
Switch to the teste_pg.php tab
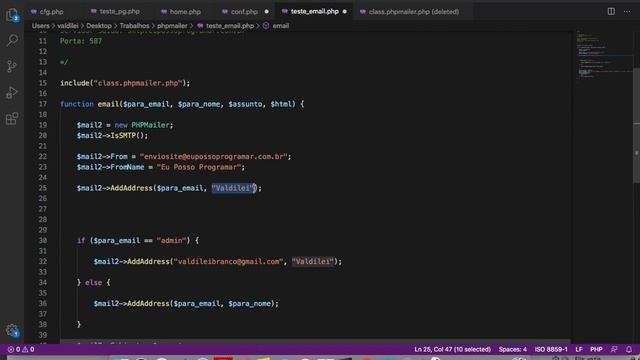120,11
